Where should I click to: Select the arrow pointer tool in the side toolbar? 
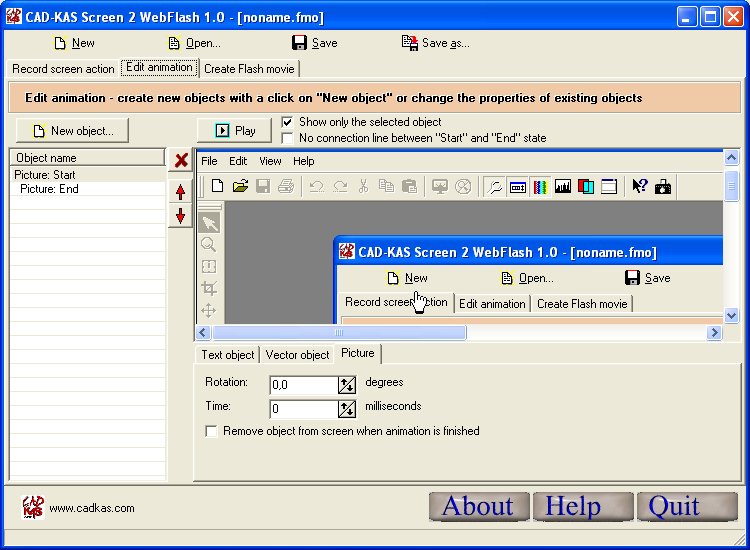pyautogui.click(x=209, y=223)
